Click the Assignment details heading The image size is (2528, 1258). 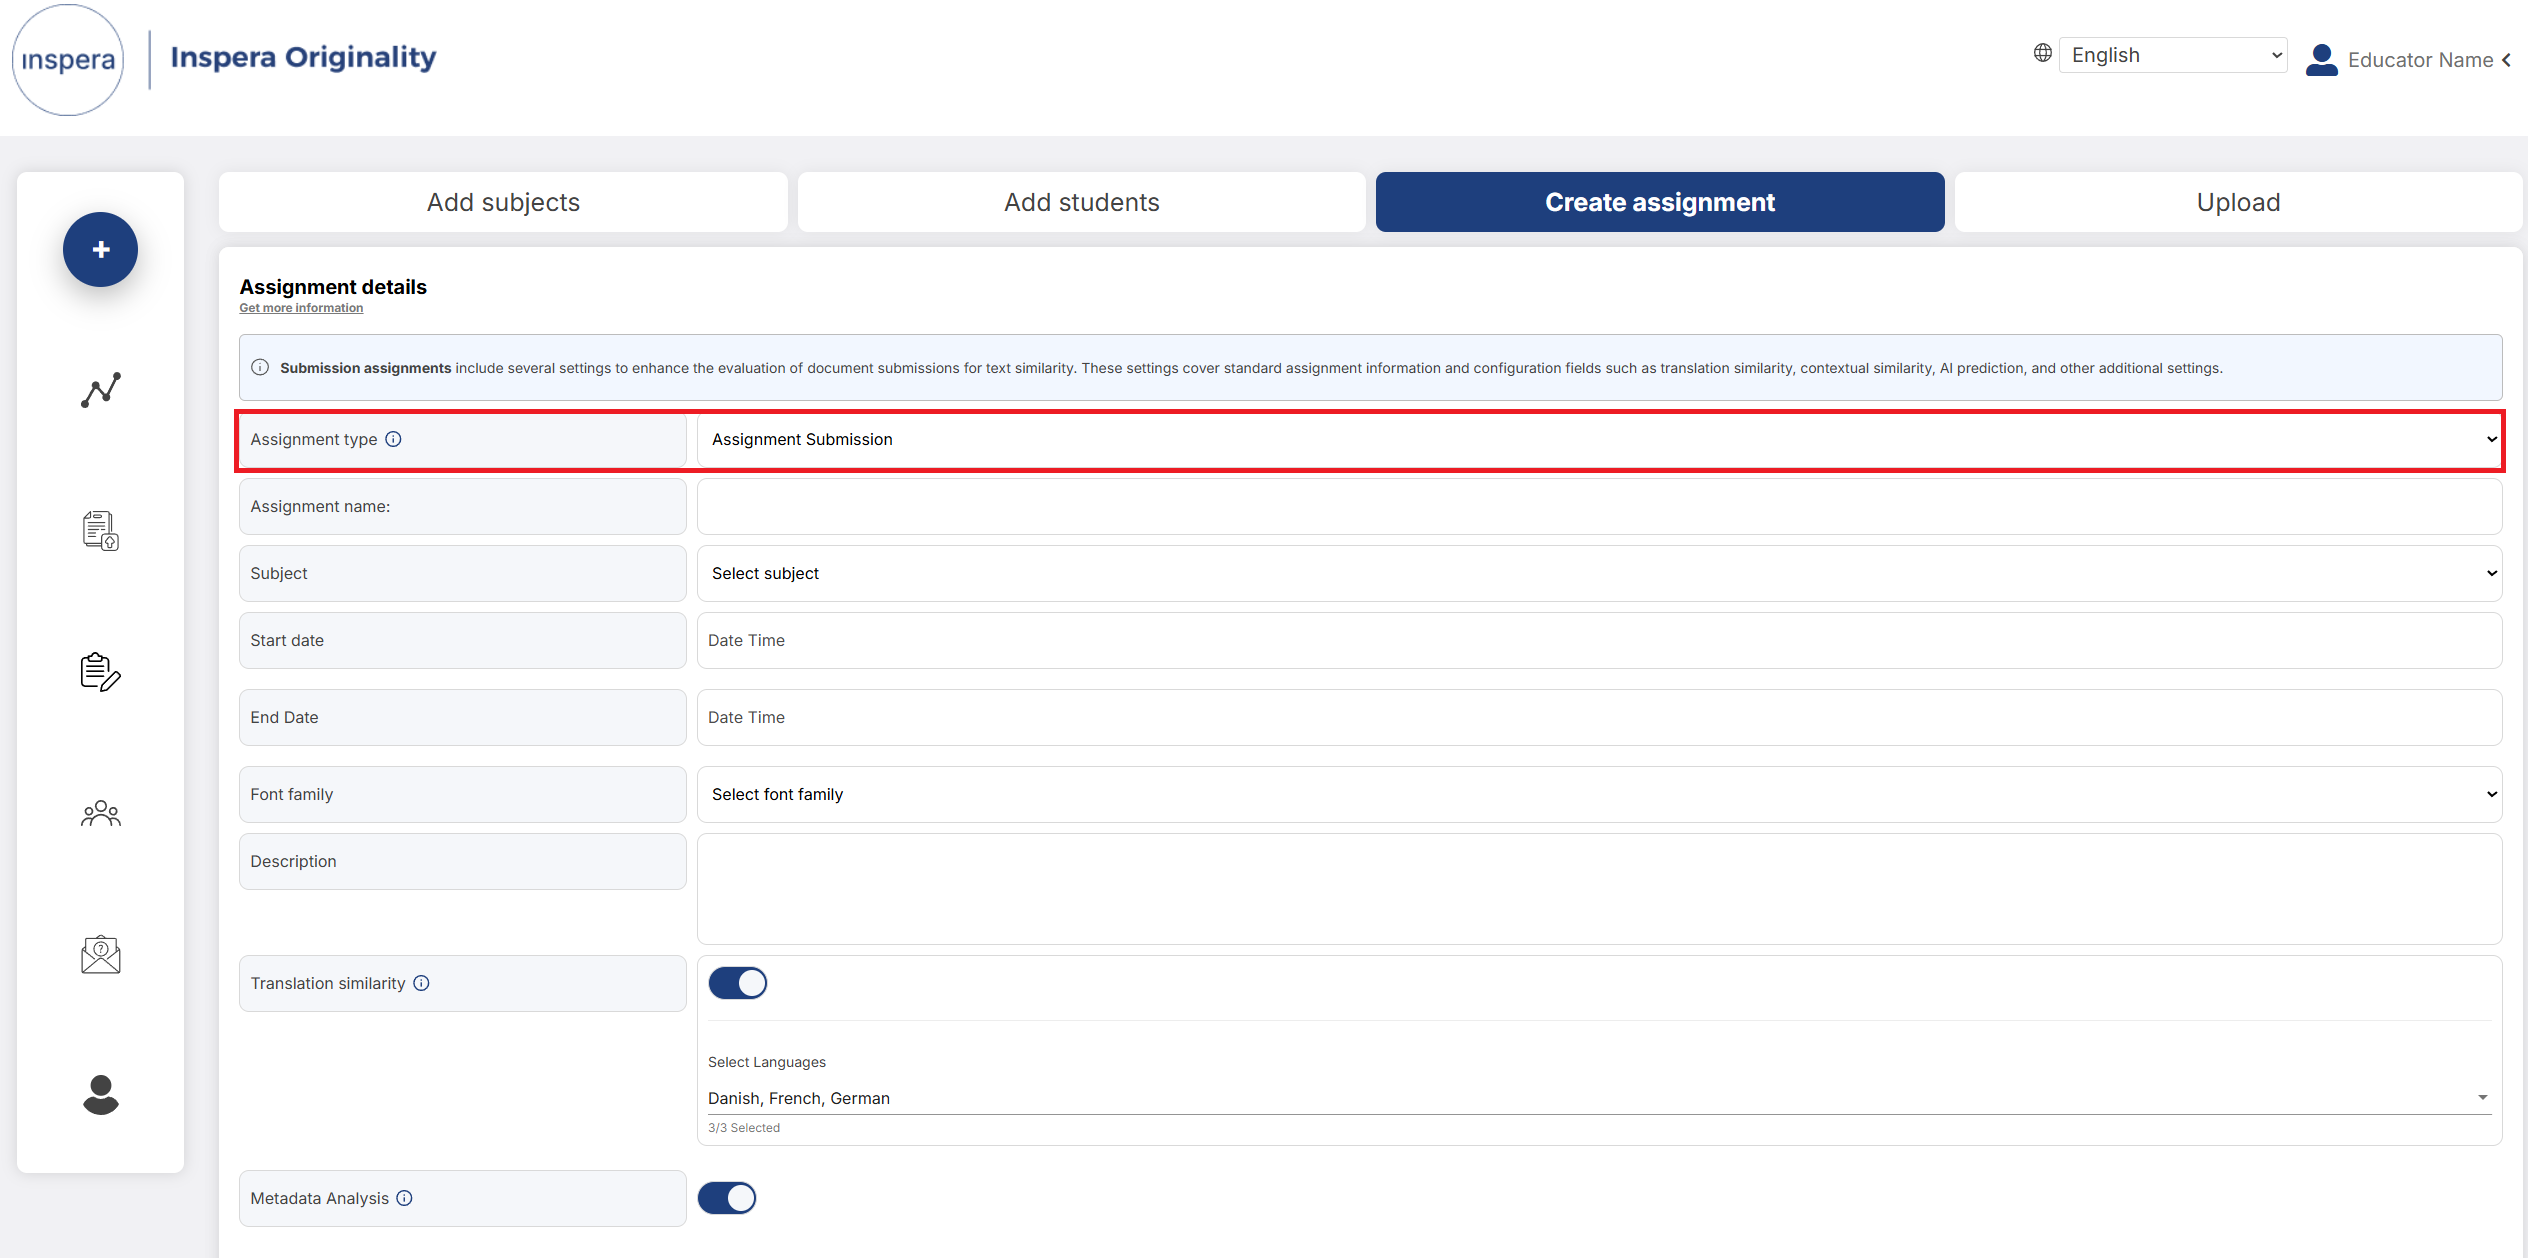333,287
